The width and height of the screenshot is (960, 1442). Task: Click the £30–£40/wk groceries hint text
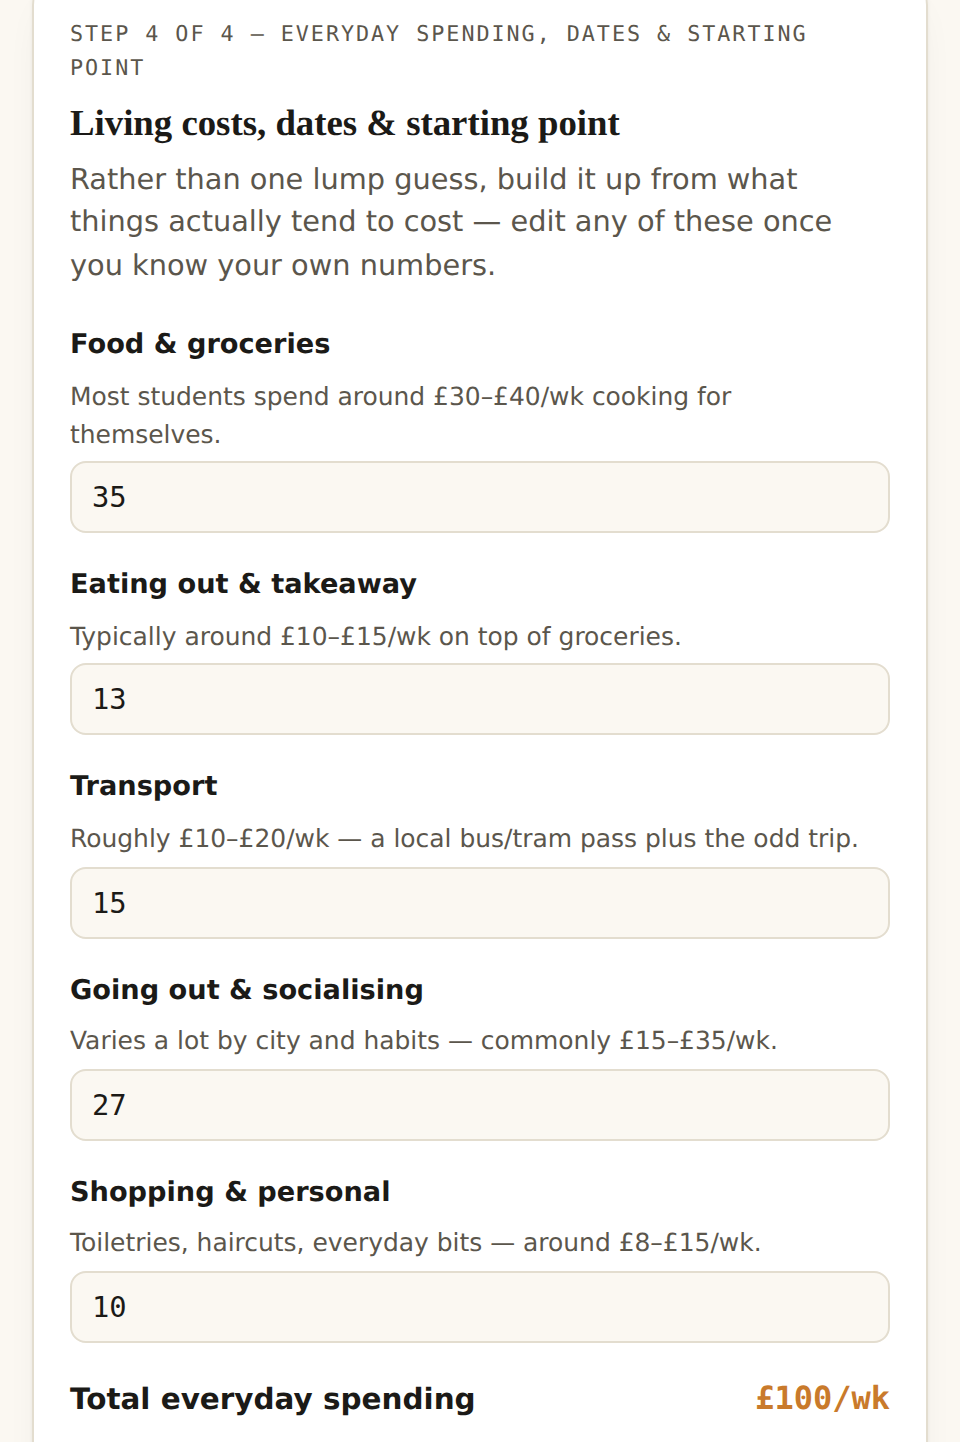pos(401,415)
